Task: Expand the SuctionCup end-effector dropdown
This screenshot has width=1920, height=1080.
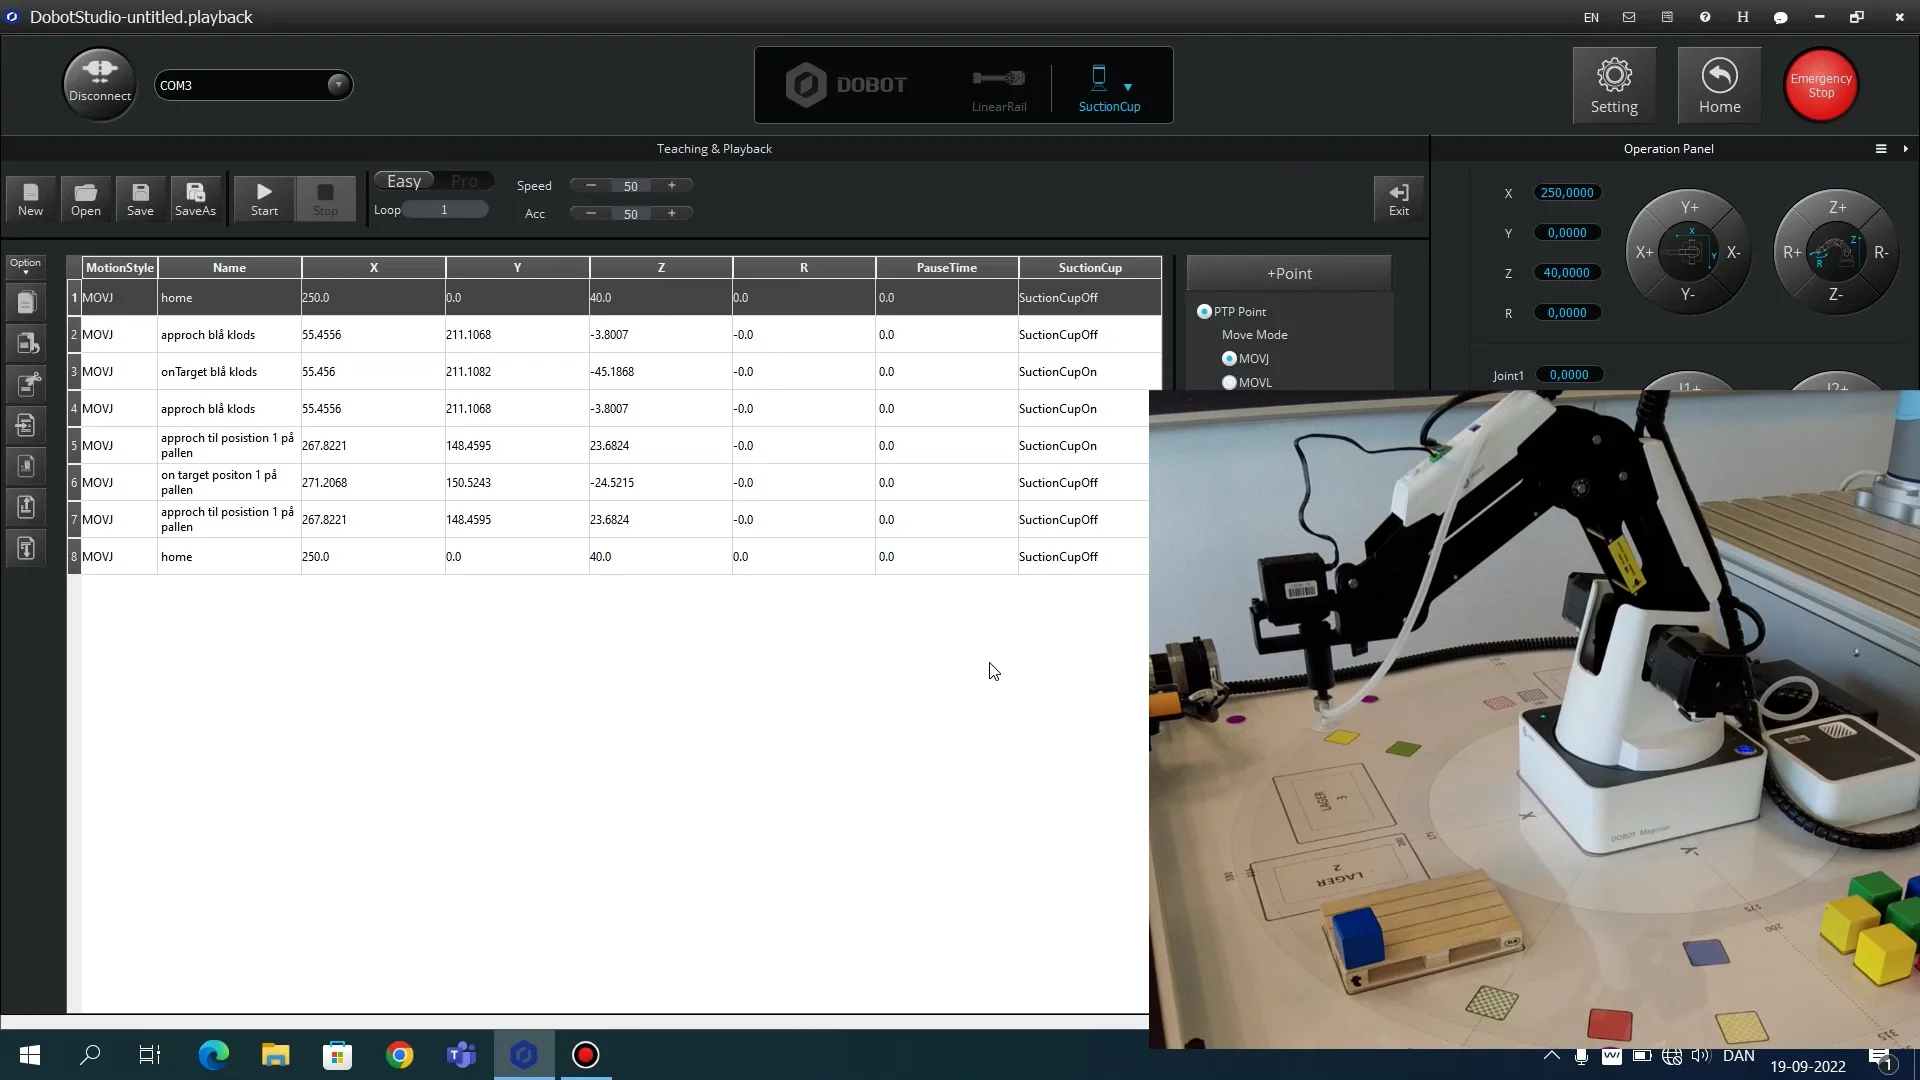Action: click(1128, 87)
